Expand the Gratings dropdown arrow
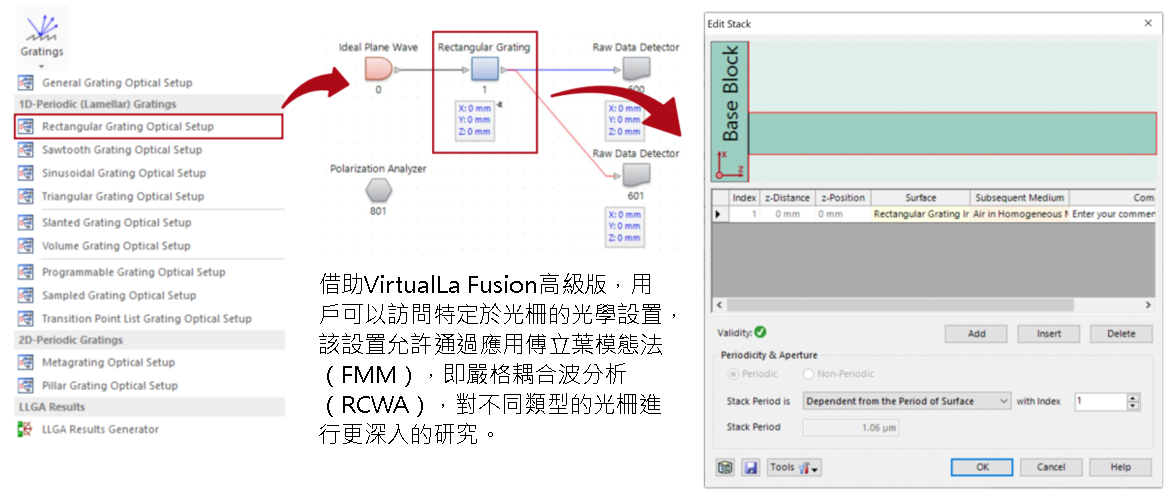This screenshot has height=494, width=1171. pos(41,66)
